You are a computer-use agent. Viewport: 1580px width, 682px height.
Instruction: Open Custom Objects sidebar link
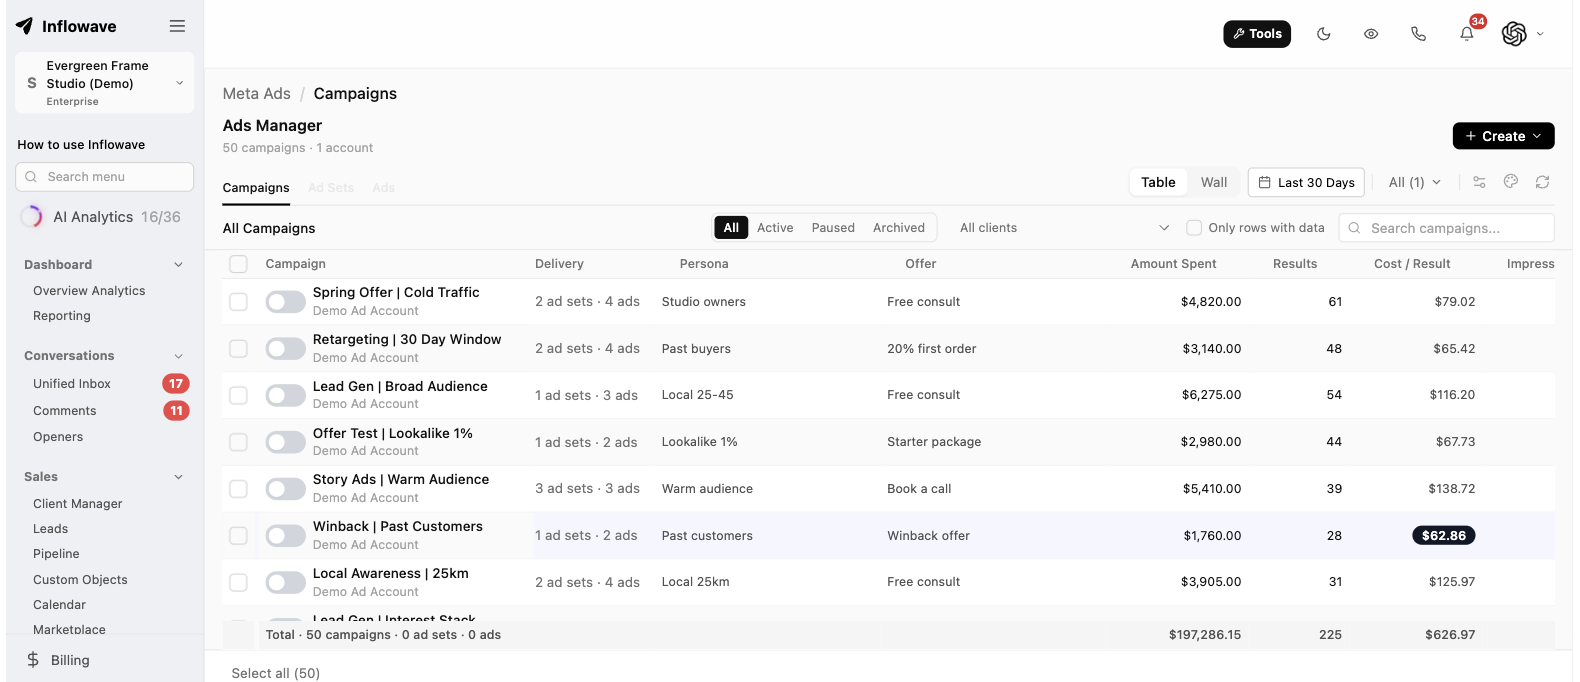tap(80, 580)
